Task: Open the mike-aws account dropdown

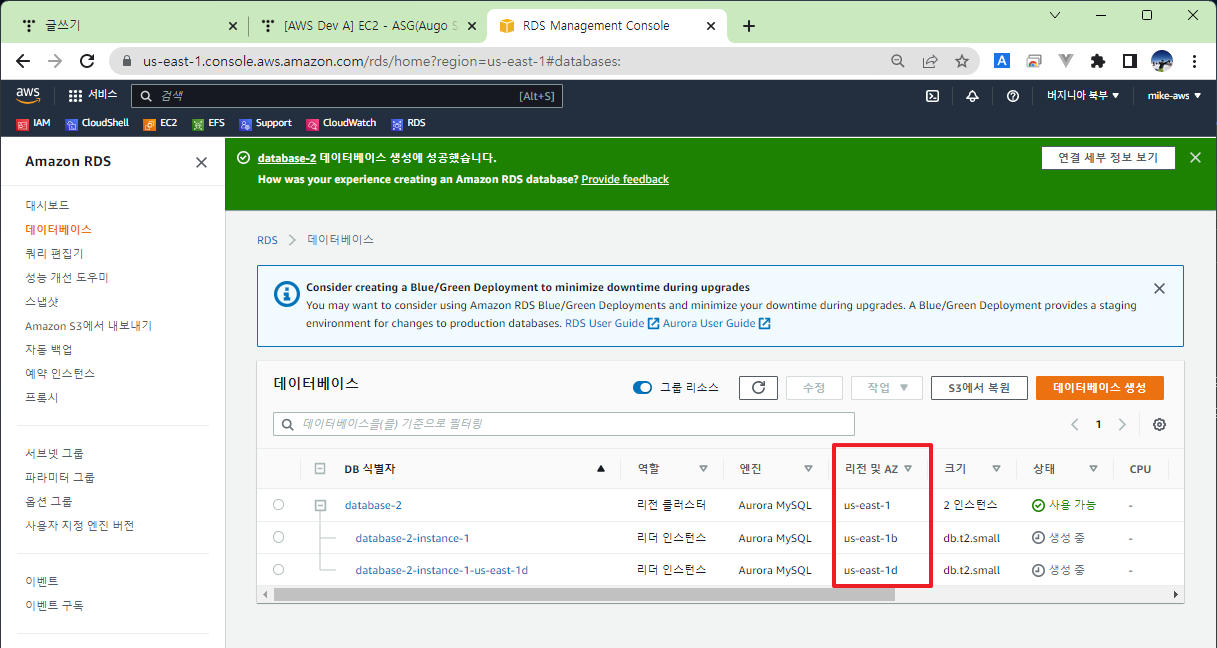Action: click(1174, 96)
